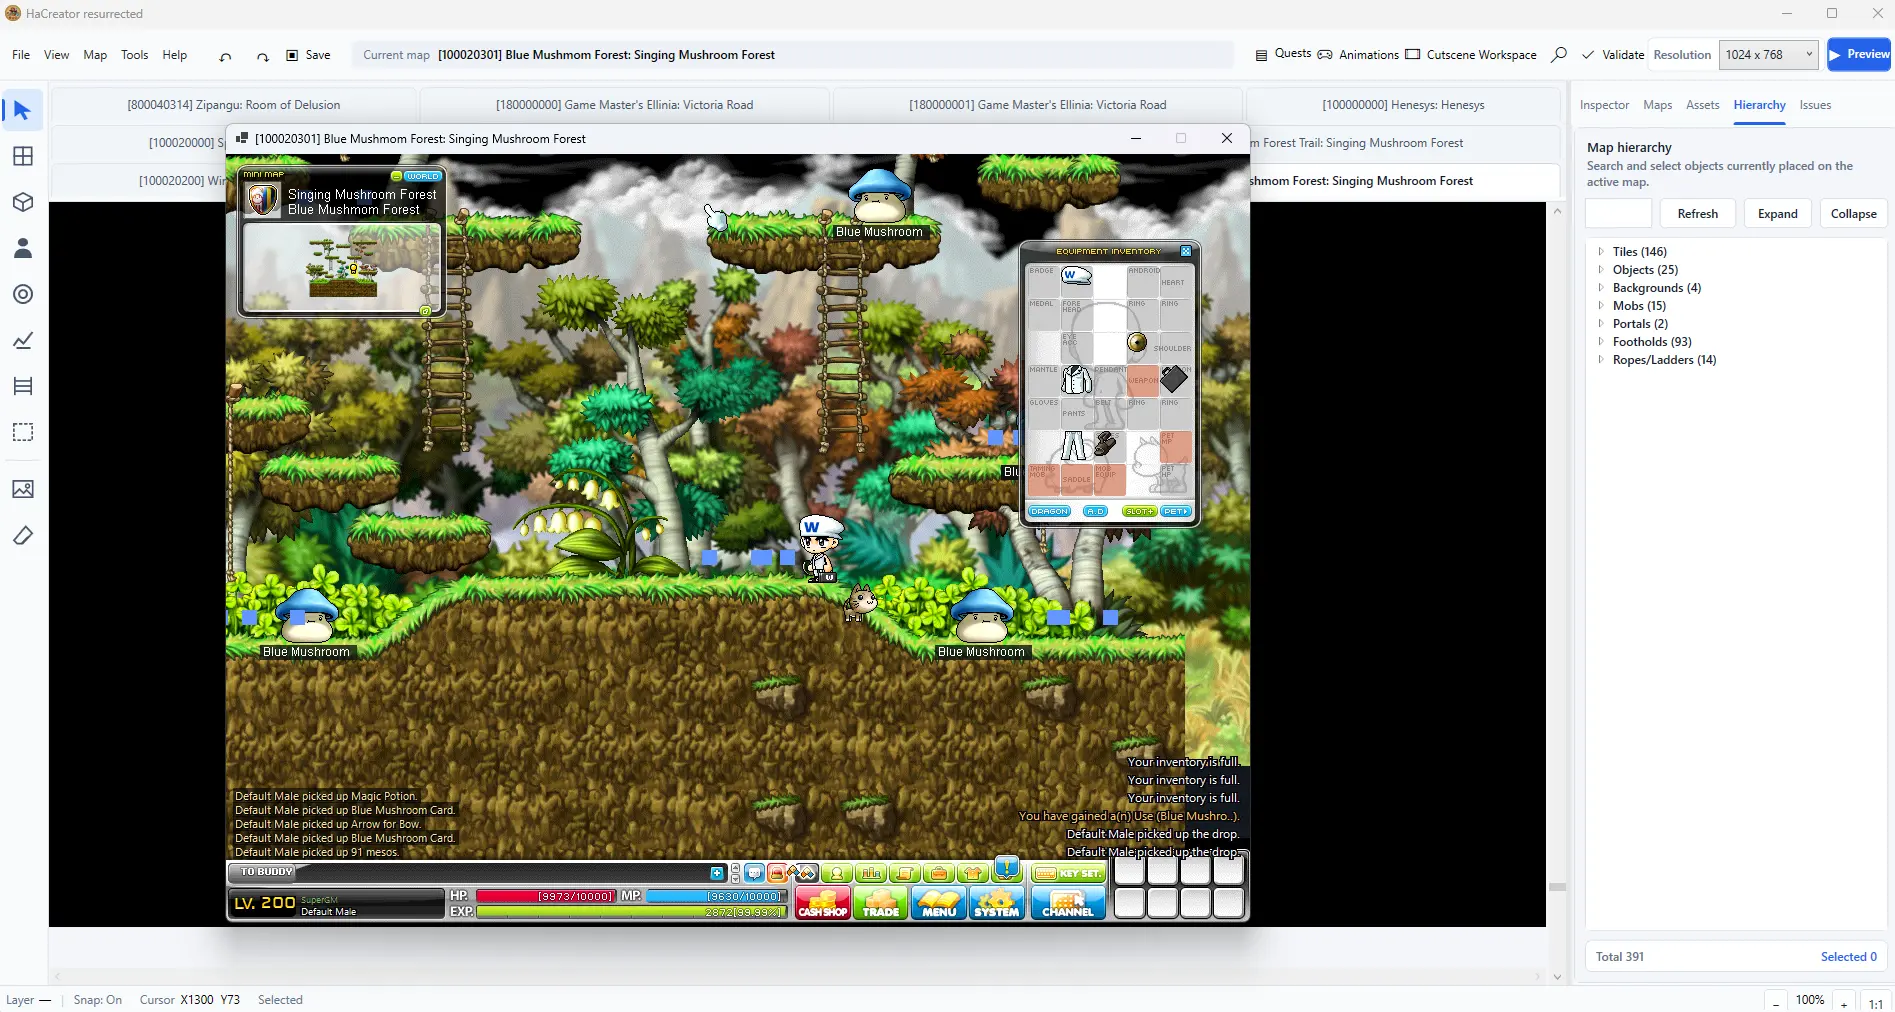Click the Collapse button in Hierarchy panel
This screenshot has height=1012, width=1895.
click(x=1853, y=214)
